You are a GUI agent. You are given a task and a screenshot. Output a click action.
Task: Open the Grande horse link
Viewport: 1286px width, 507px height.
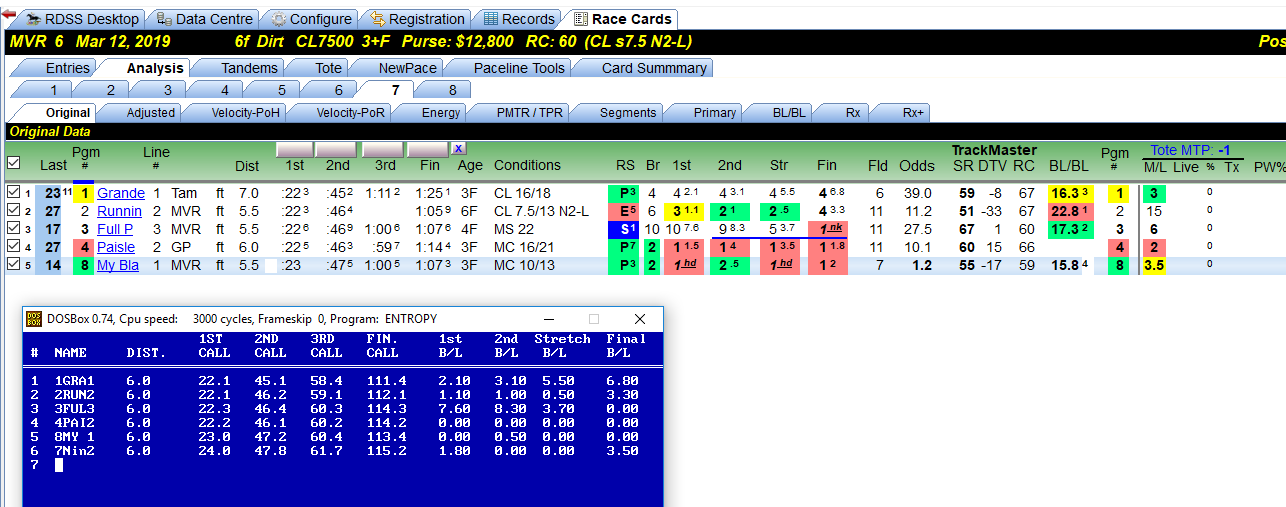(x=121, y=193)
